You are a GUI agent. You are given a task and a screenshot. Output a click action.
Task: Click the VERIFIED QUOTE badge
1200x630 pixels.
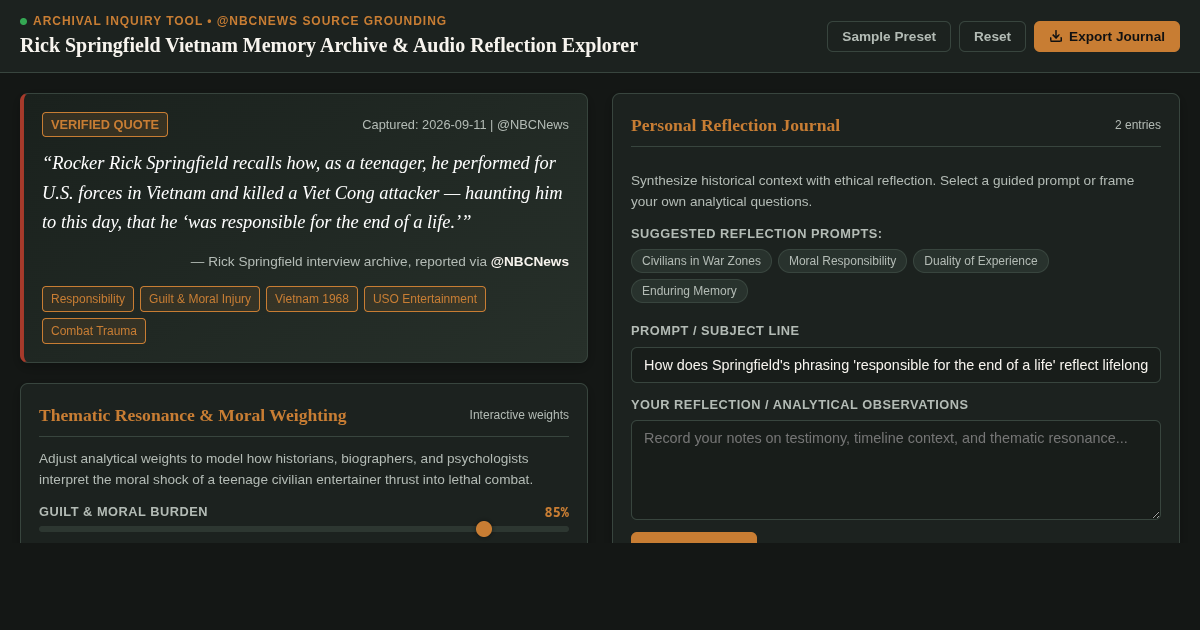(x=105, y=125)
